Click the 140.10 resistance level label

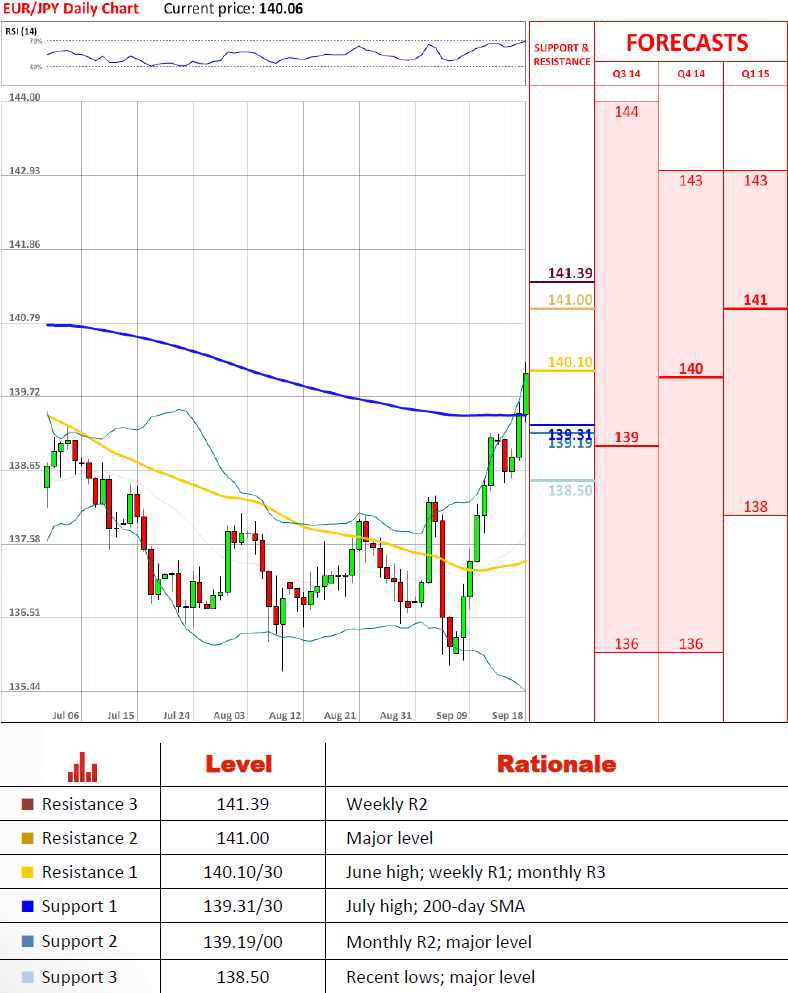click(570, 362)
